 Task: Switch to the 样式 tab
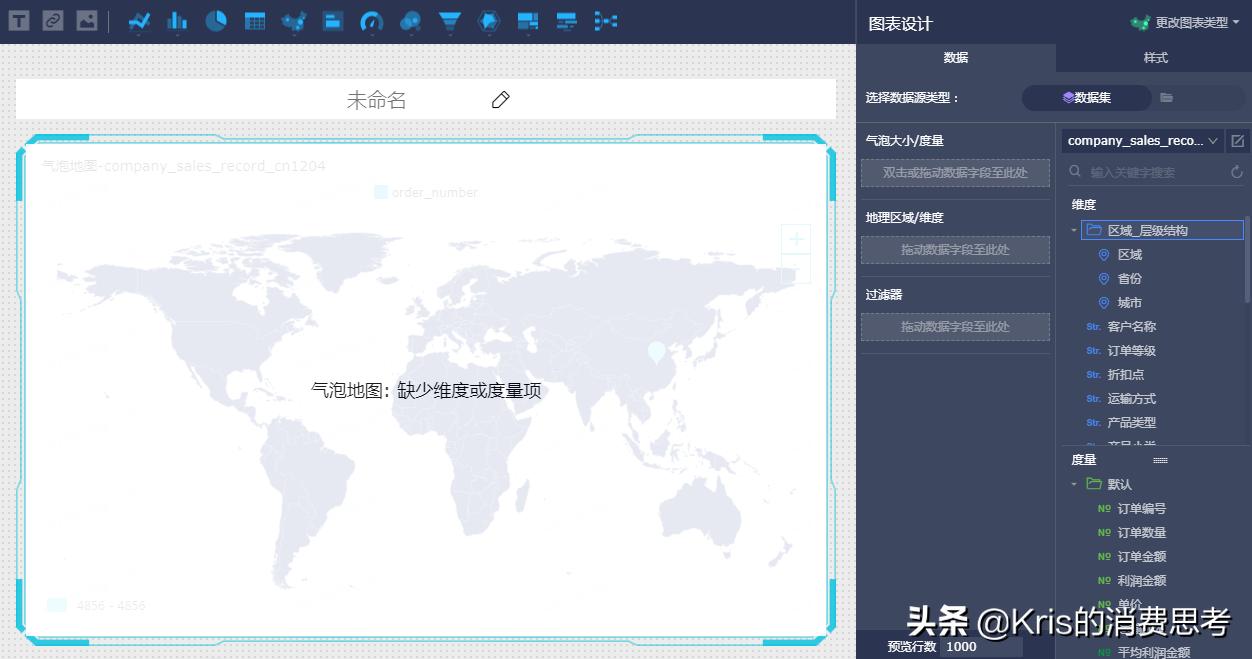click(1155, 58)
